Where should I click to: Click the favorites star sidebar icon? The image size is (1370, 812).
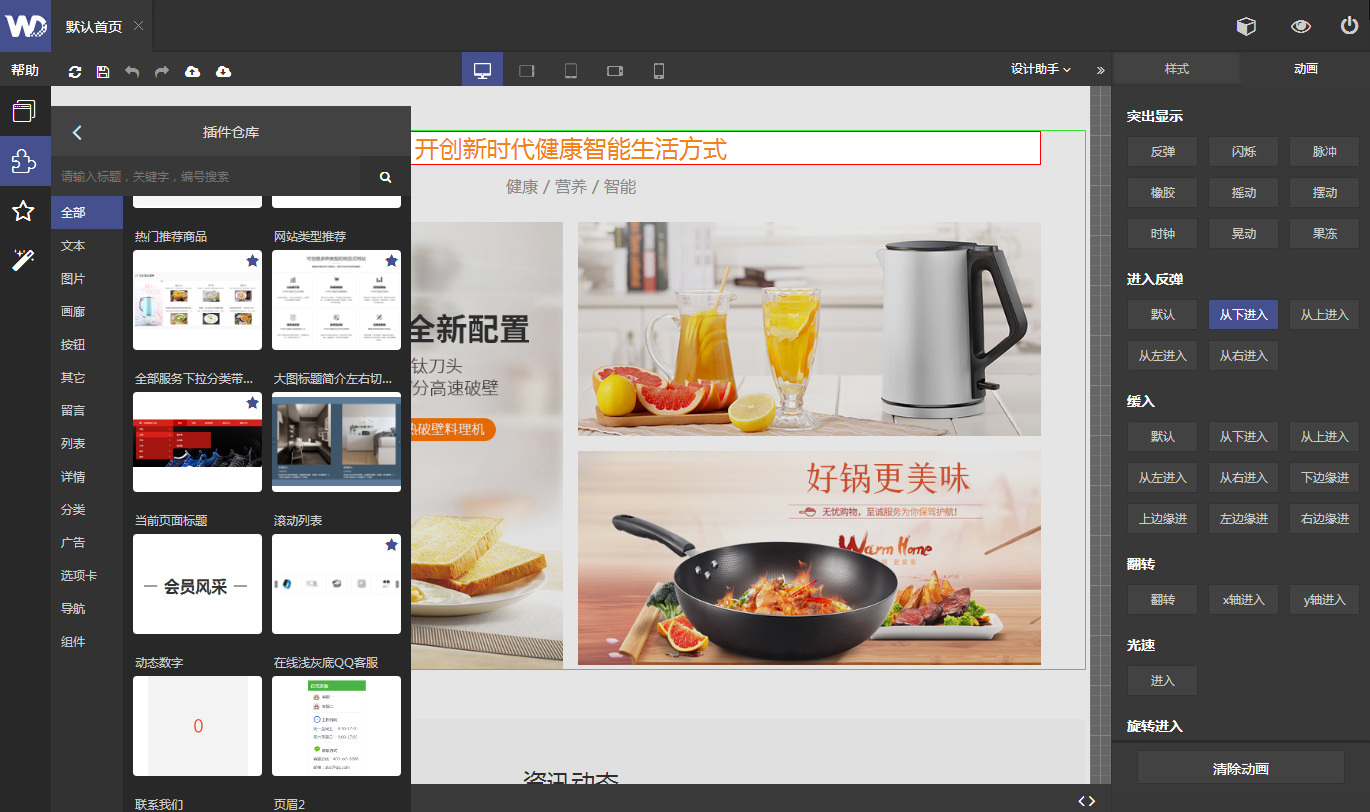pyautogui.click(x=24, y=211)
